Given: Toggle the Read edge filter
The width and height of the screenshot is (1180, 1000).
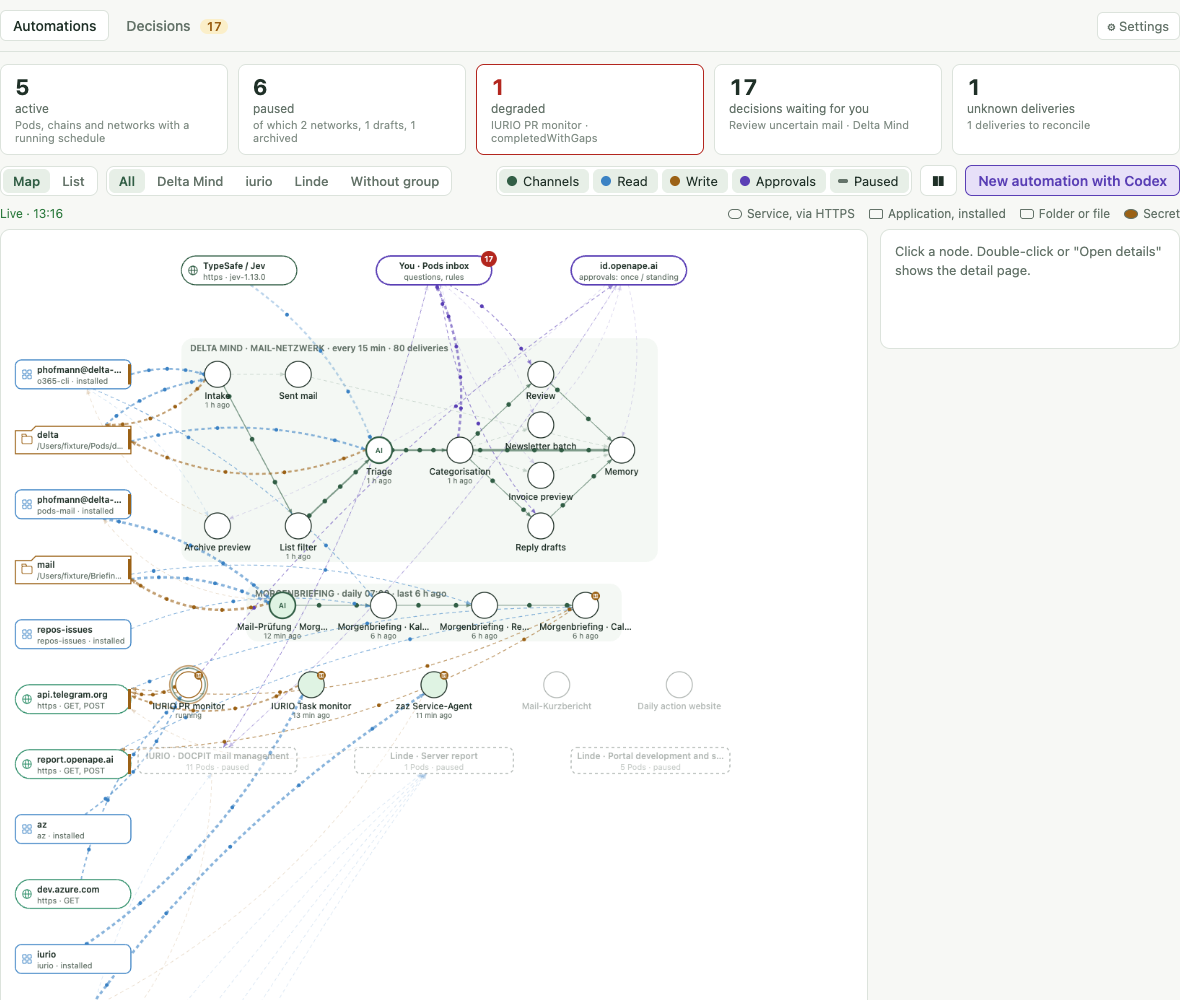Looking at the screenshot, I should [625, 181].
